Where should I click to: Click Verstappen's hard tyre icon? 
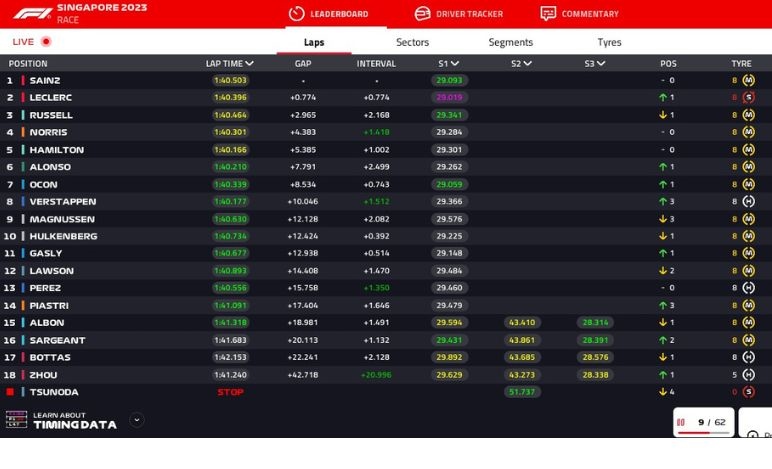tap(748, 202)
